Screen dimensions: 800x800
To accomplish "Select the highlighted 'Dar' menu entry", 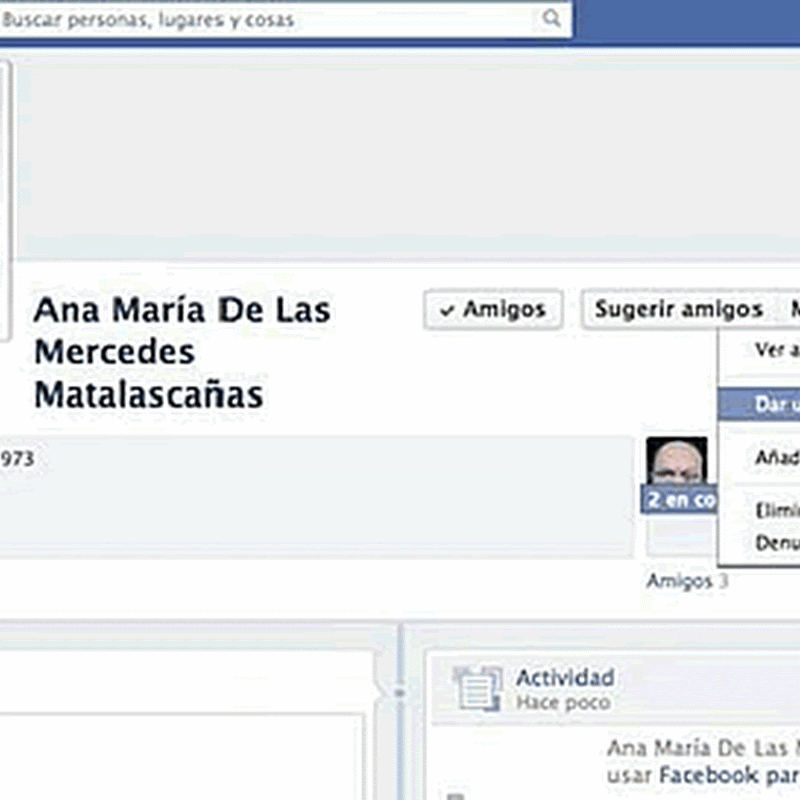I will click(x=759, y=404).
